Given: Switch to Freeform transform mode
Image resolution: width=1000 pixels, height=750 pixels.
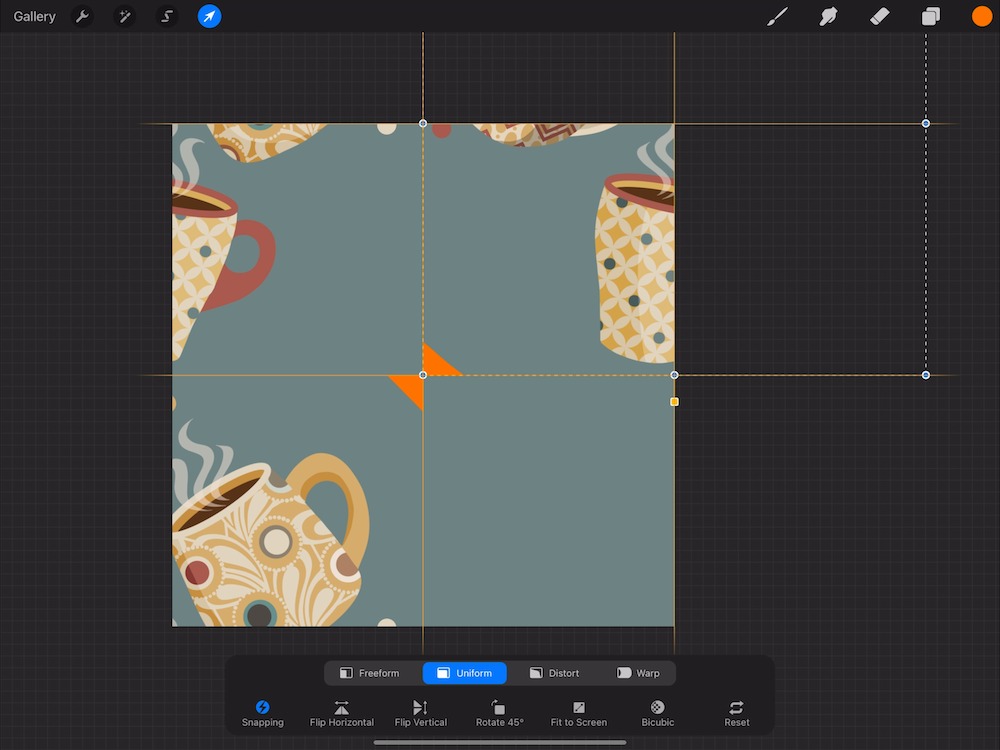Looking at the screenshot, I should 369,673.
